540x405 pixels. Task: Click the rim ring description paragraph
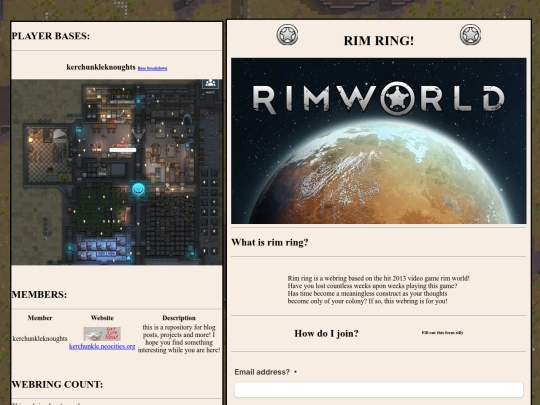tap(378, 290)
